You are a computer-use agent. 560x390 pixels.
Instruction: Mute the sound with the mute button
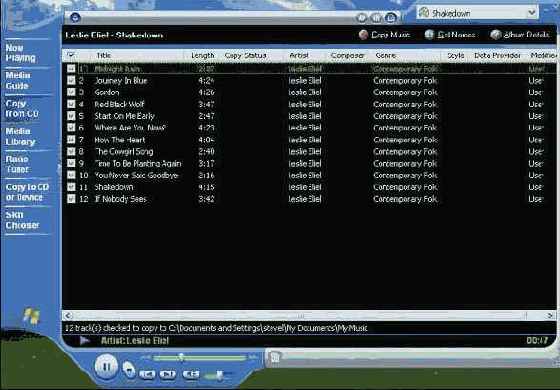click(191, 374)
